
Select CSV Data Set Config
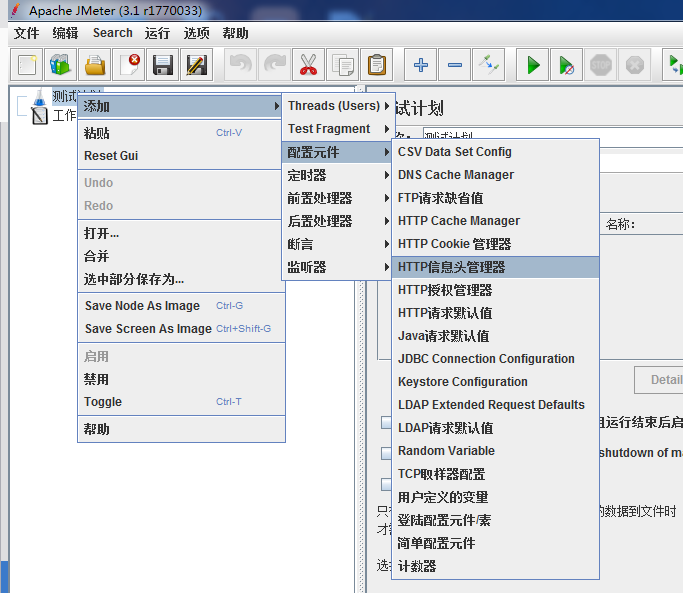point(495,152)
